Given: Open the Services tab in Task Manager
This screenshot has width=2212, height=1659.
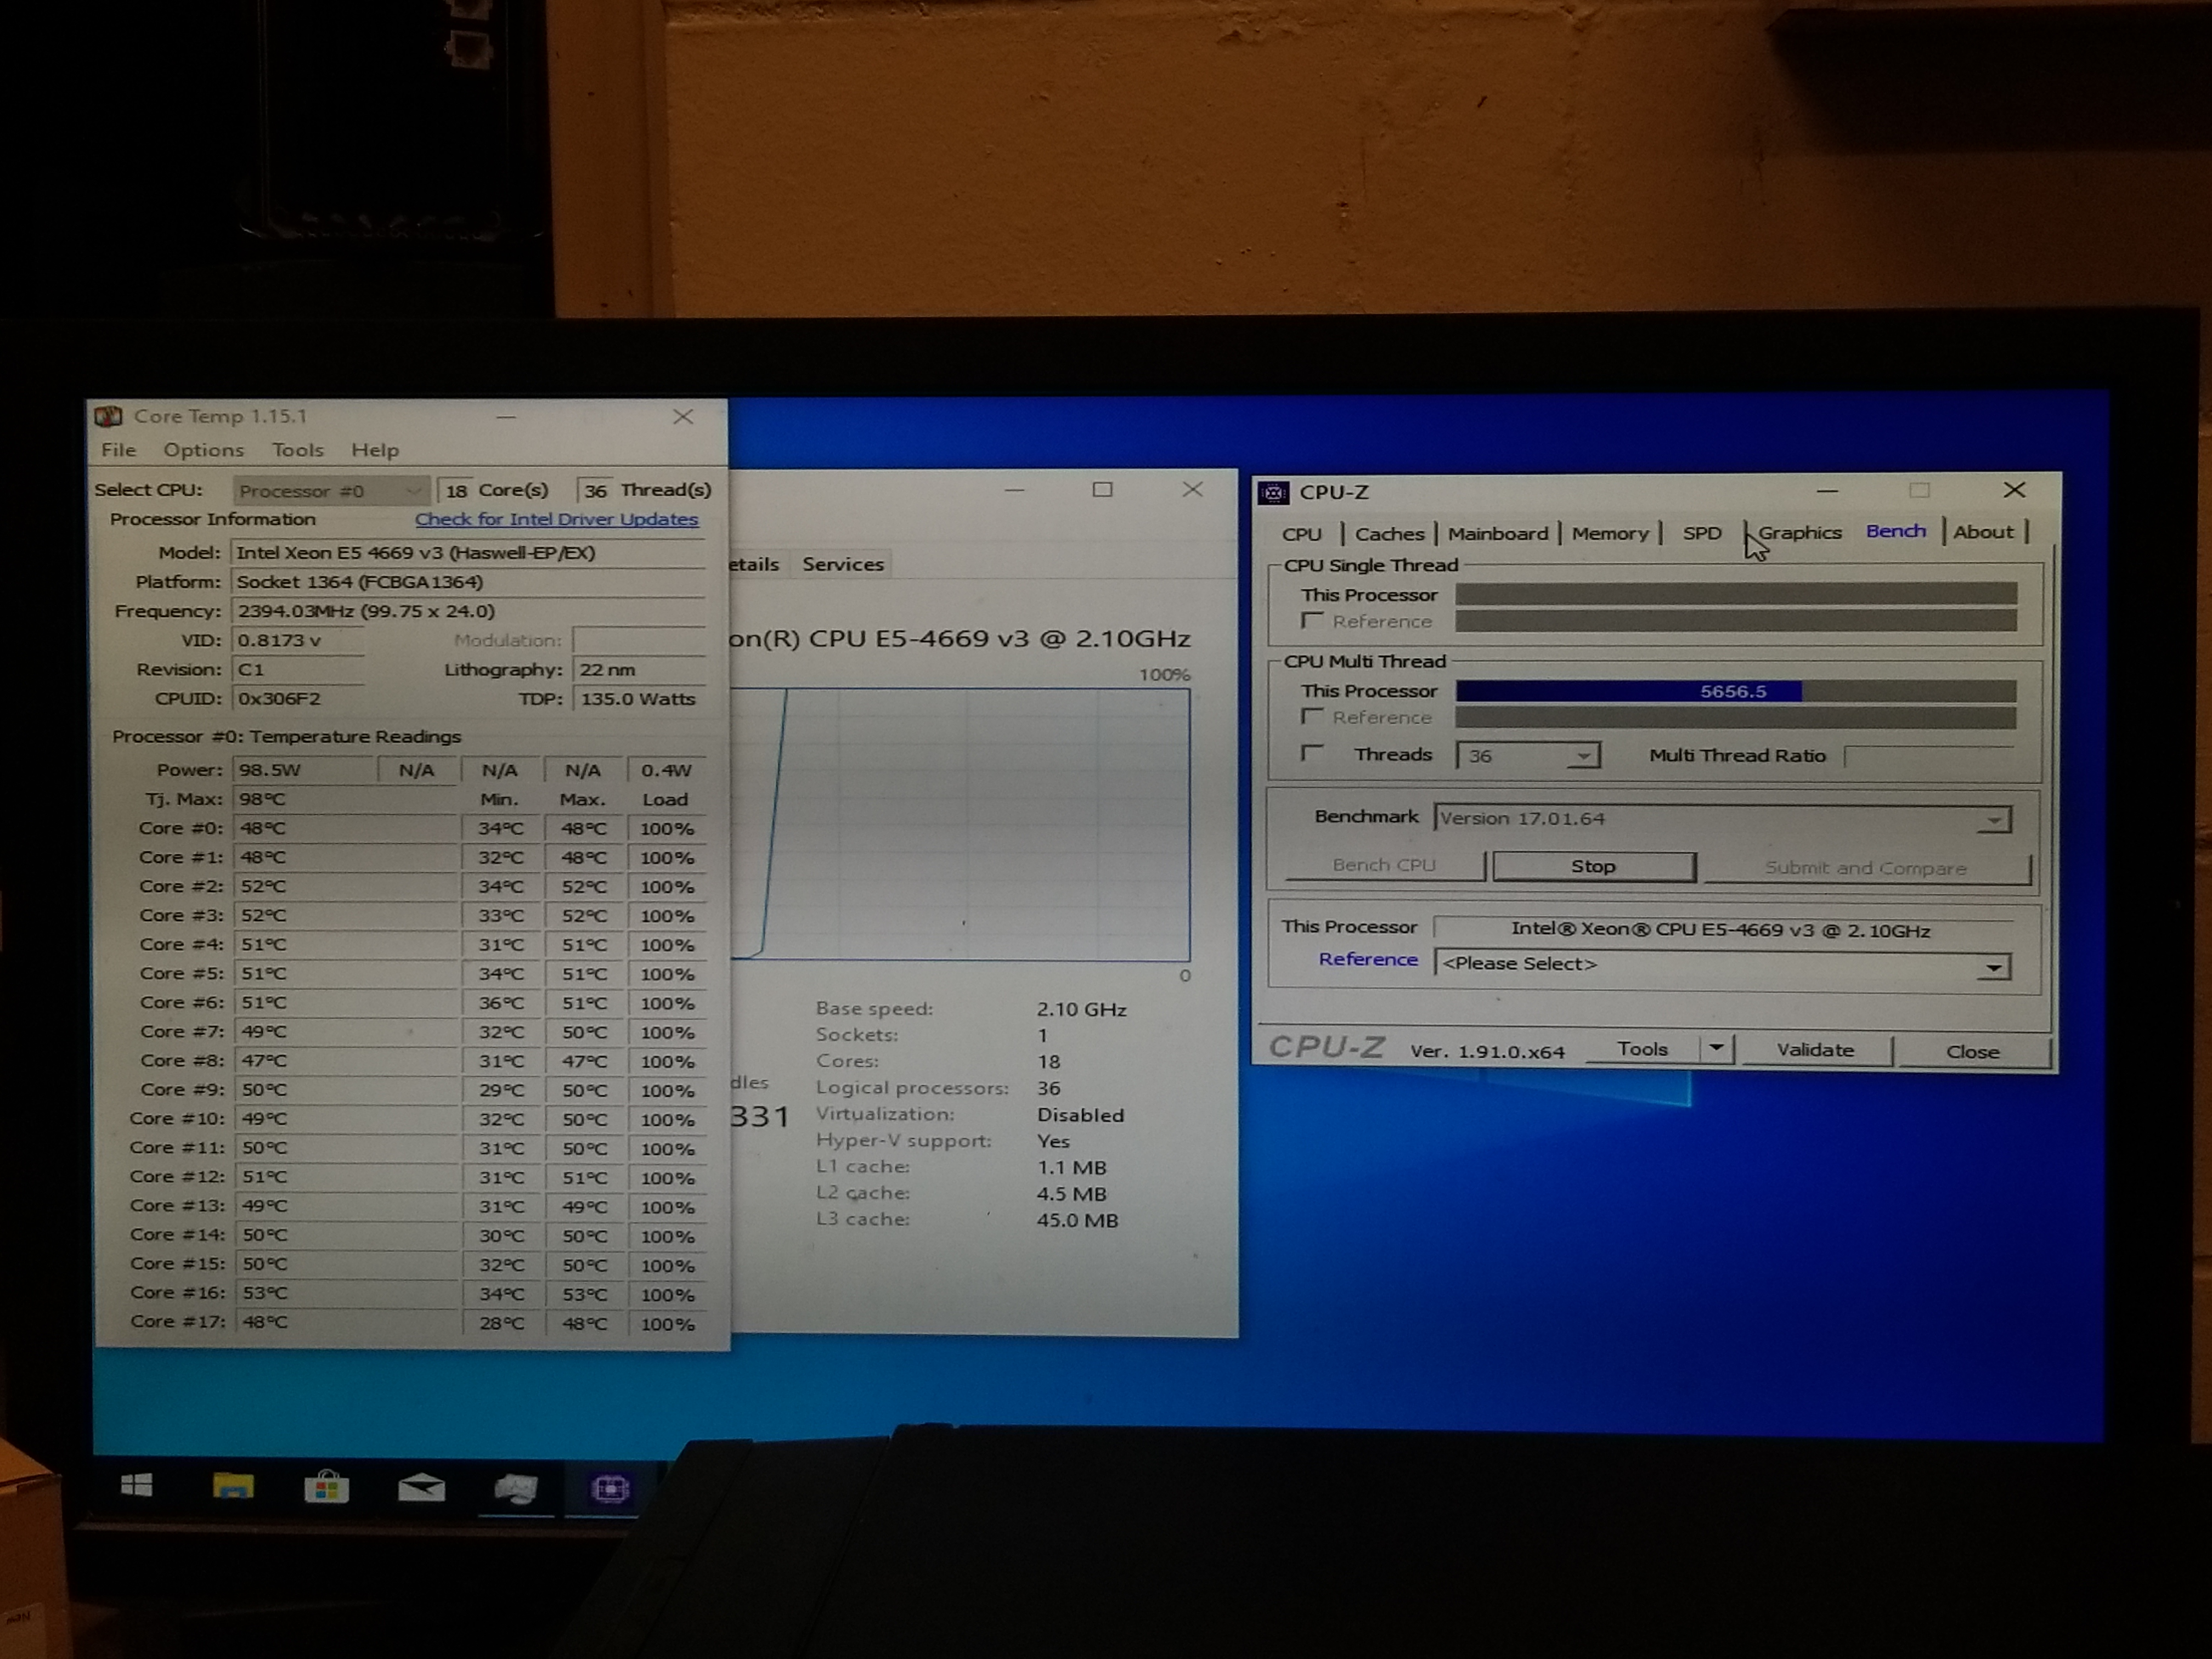Looking at the screenshot, I should pos(843,564).
